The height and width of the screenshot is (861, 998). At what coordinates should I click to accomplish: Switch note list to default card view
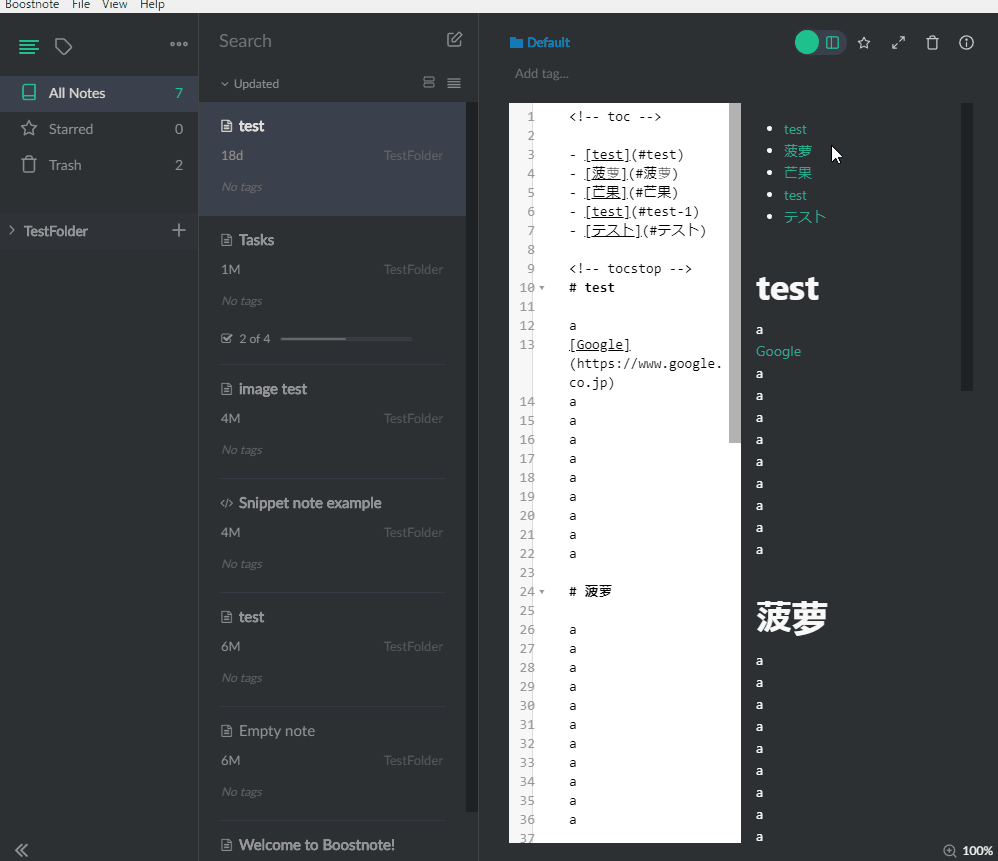tap(429, 83)
